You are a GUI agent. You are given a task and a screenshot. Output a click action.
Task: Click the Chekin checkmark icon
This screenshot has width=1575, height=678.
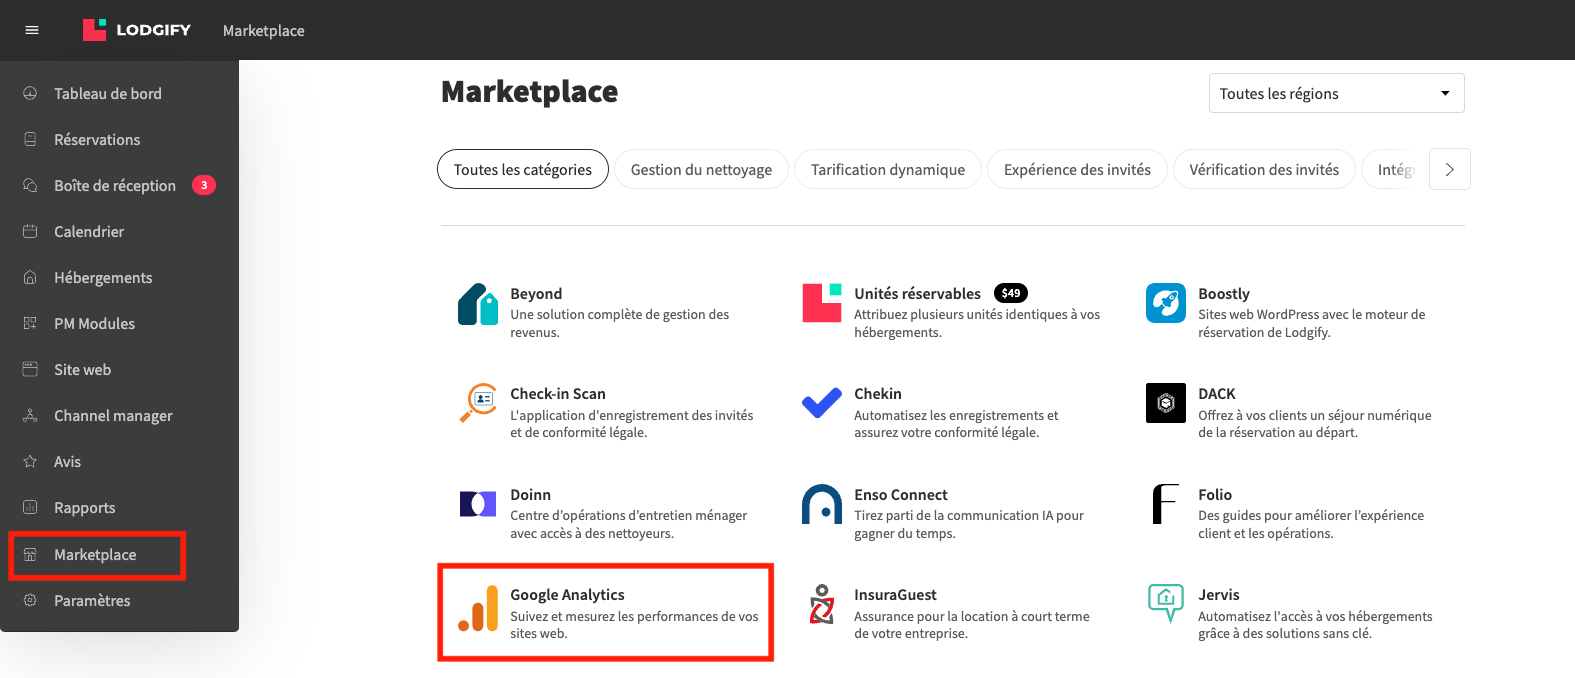pyautogui.click(x=822, y=404)
